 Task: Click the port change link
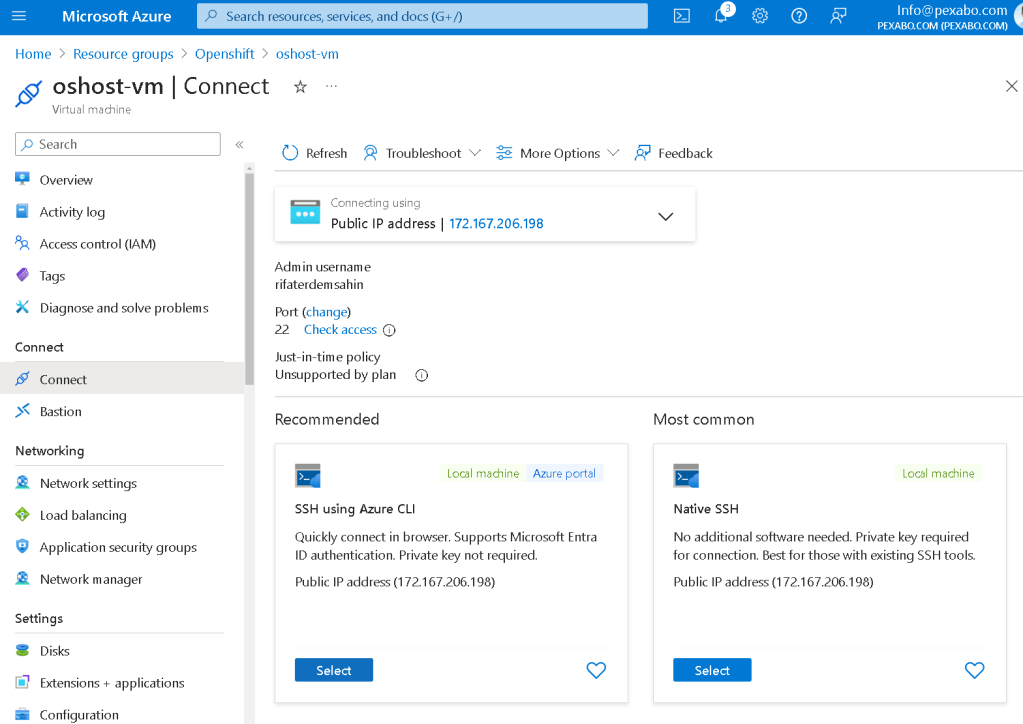point(326,312)
